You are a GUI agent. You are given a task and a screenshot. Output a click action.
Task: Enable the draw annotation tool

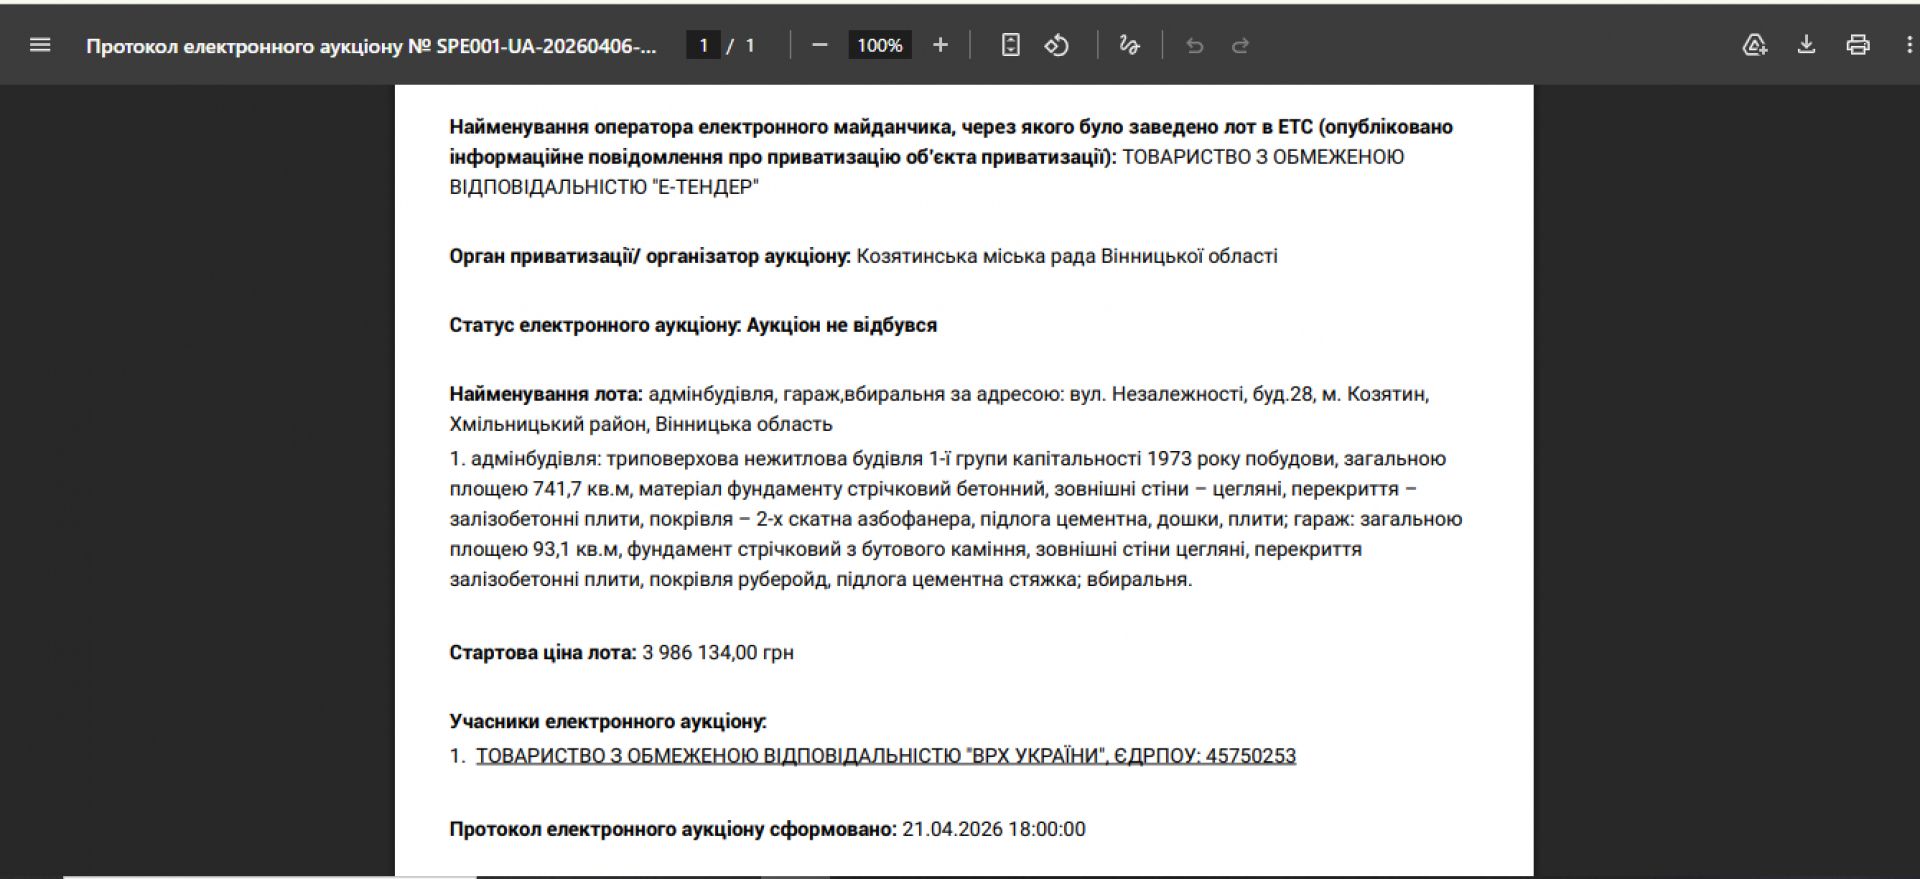pyautogui.click(x=1129, y=45)
